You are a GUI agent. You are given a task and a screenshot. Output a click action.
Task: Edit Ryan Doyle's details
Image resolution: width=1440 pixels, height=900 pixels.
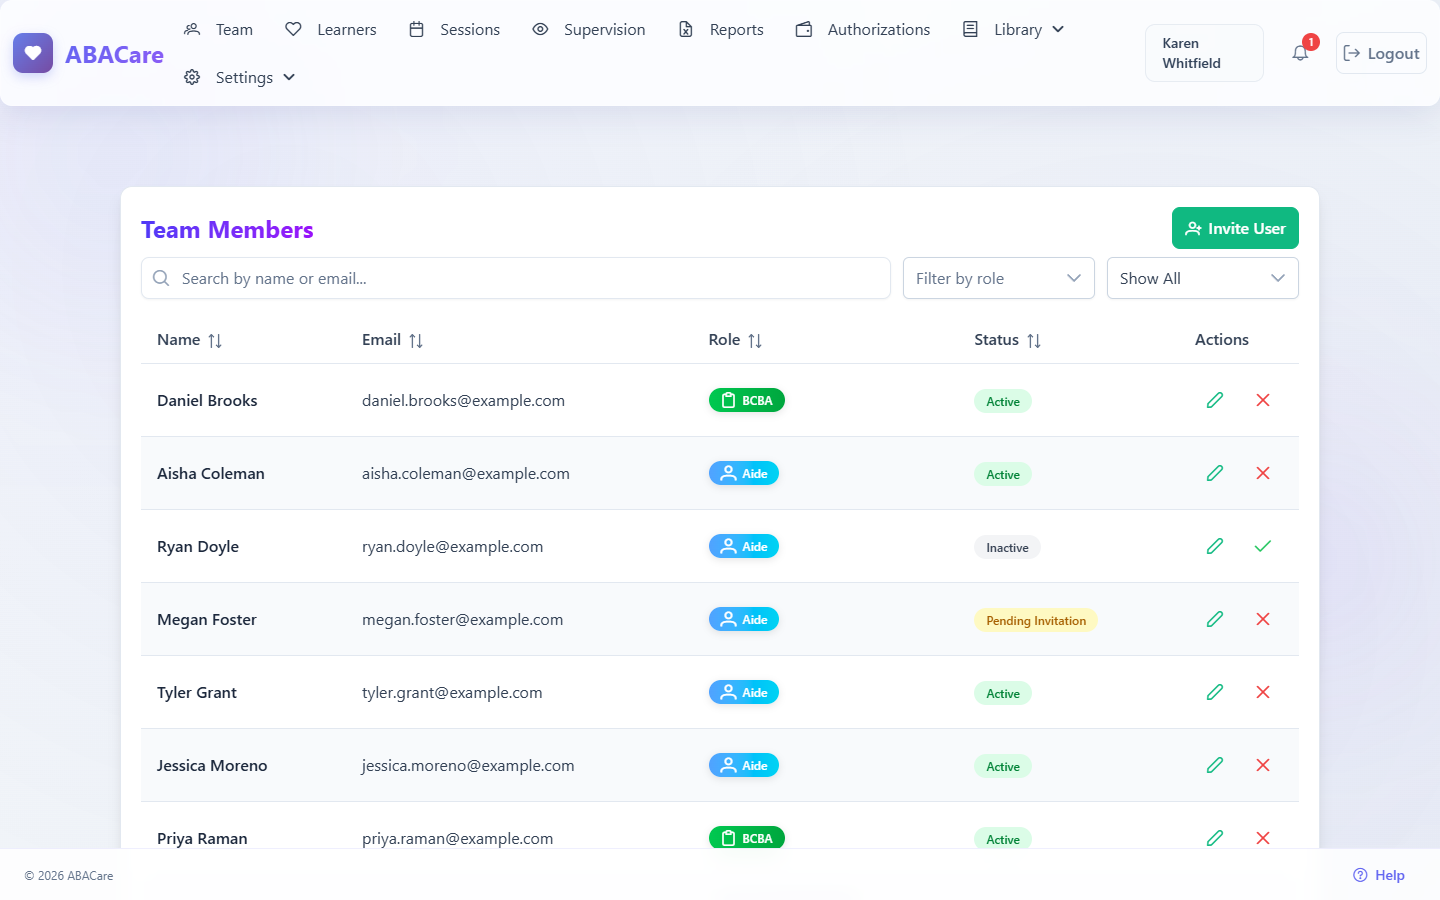point(1215,546)
